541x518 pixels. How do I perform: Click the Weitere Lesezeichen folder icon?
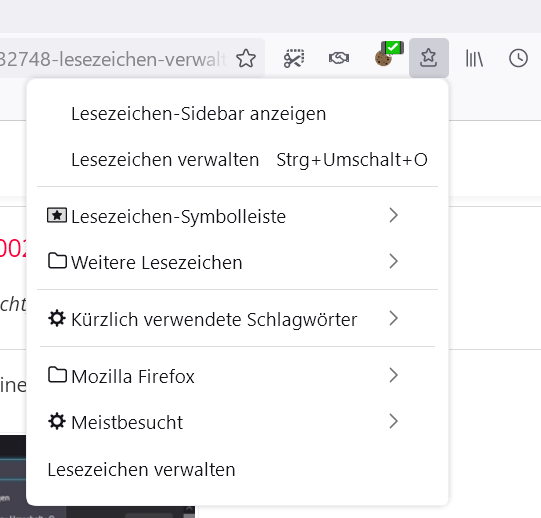pos(57,261)
